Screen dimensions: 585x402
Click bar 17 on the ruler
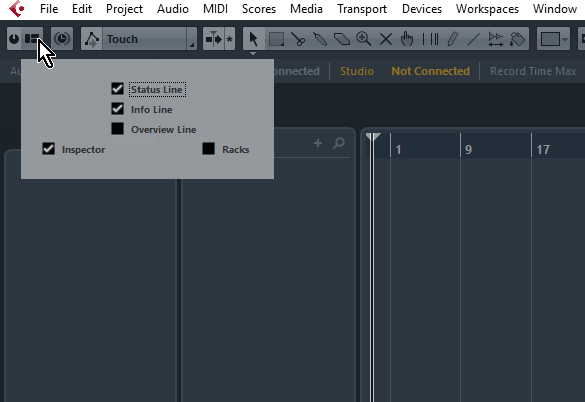point(542,150)
